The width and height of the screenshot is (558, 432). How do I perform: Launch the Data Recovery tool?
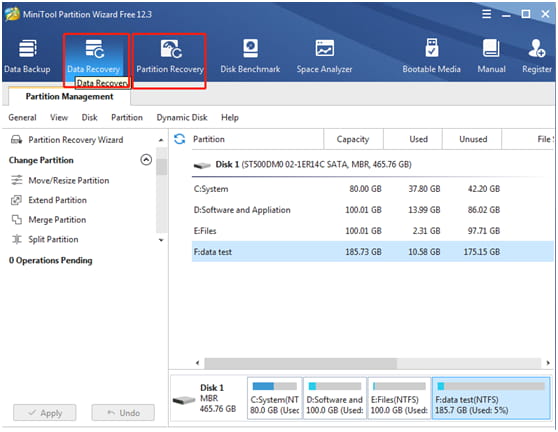point(94,56)
